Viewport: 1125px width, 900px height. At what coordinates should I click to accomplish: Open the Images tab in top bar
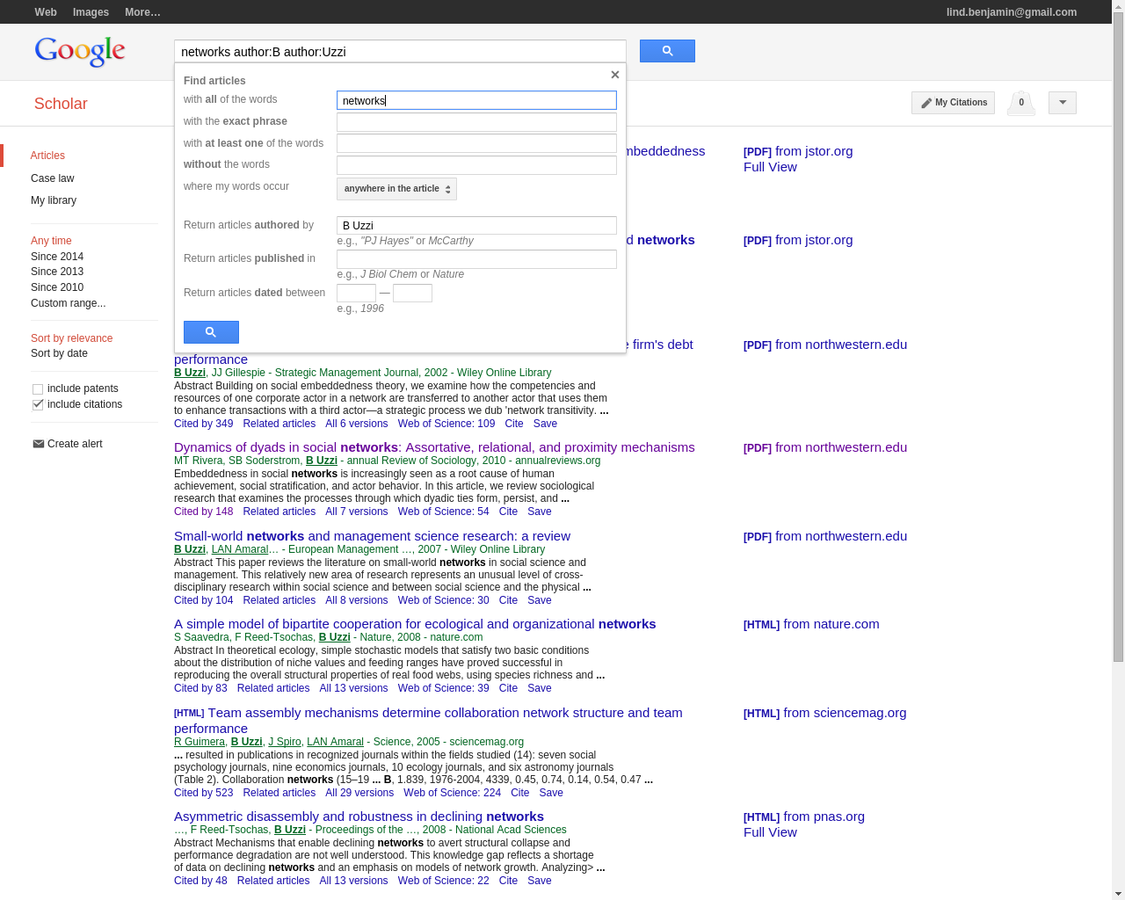90,12
